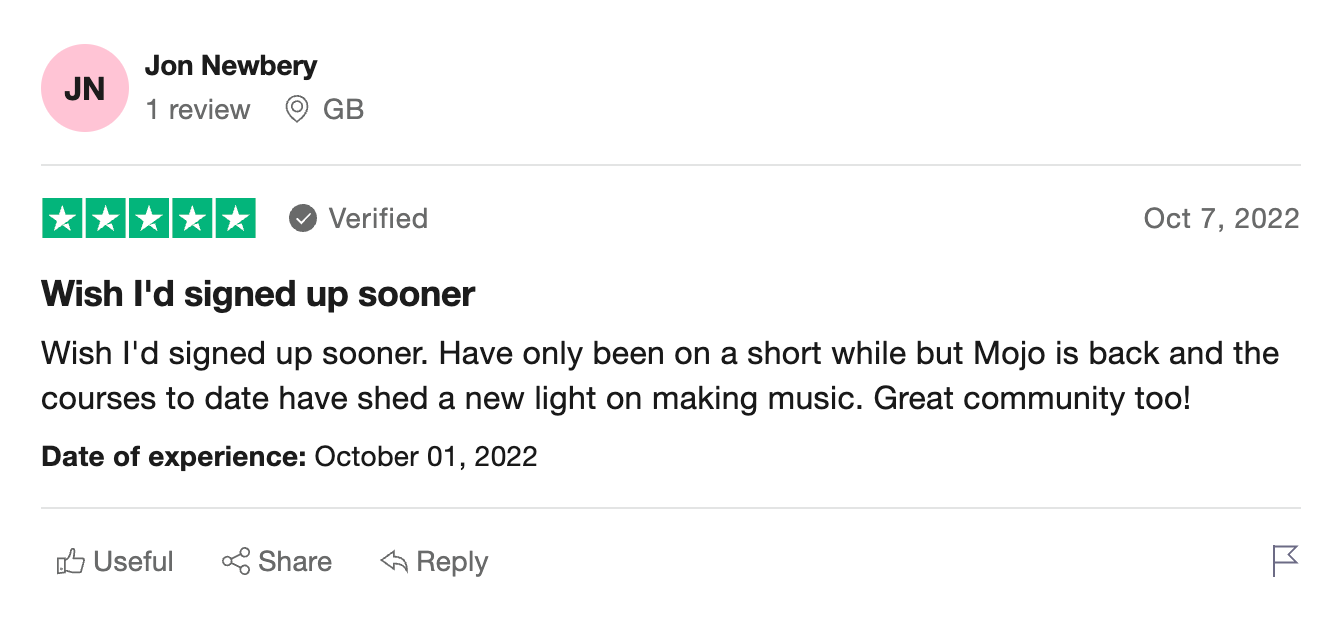1342x626 pixels.
Task: Click the Share network icon
Action: (x=236, y=562)
